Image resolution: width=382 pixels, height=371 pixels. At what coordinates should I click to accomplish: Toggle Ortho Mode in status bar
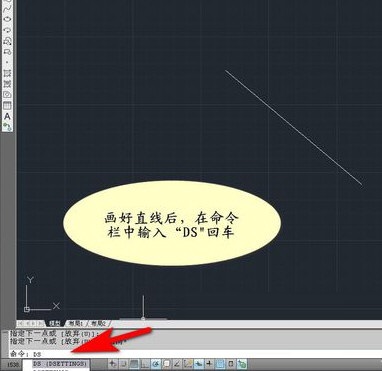tap(145, 364)
